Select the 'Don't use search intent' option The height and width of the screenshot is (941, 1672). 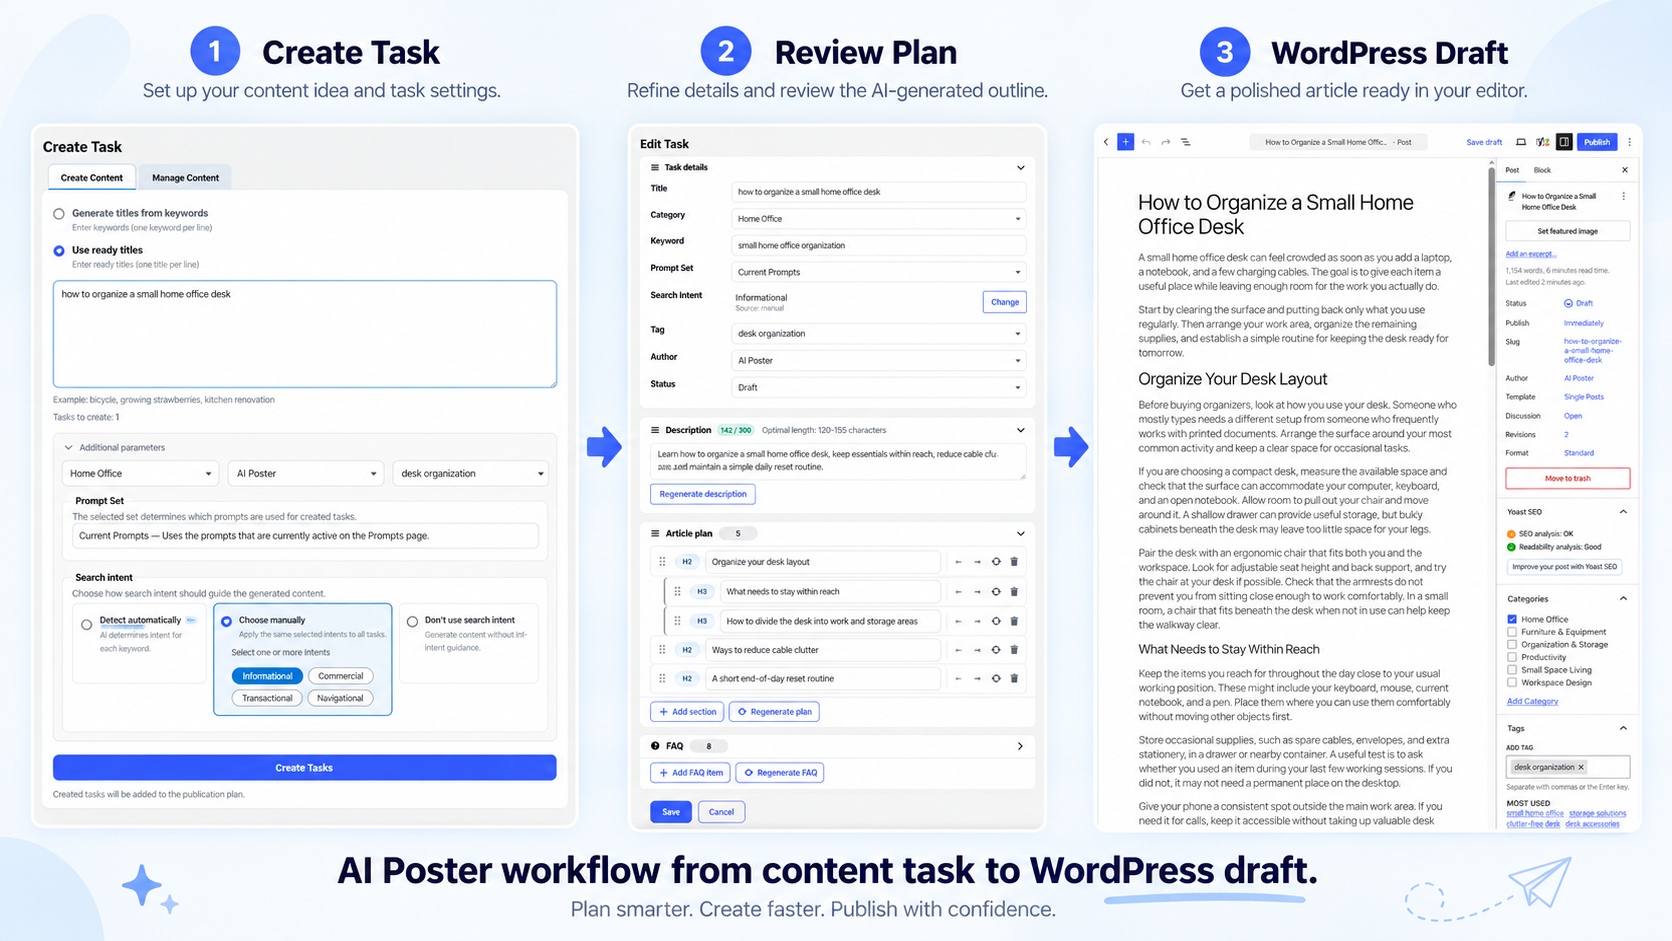tap(412, 622)
